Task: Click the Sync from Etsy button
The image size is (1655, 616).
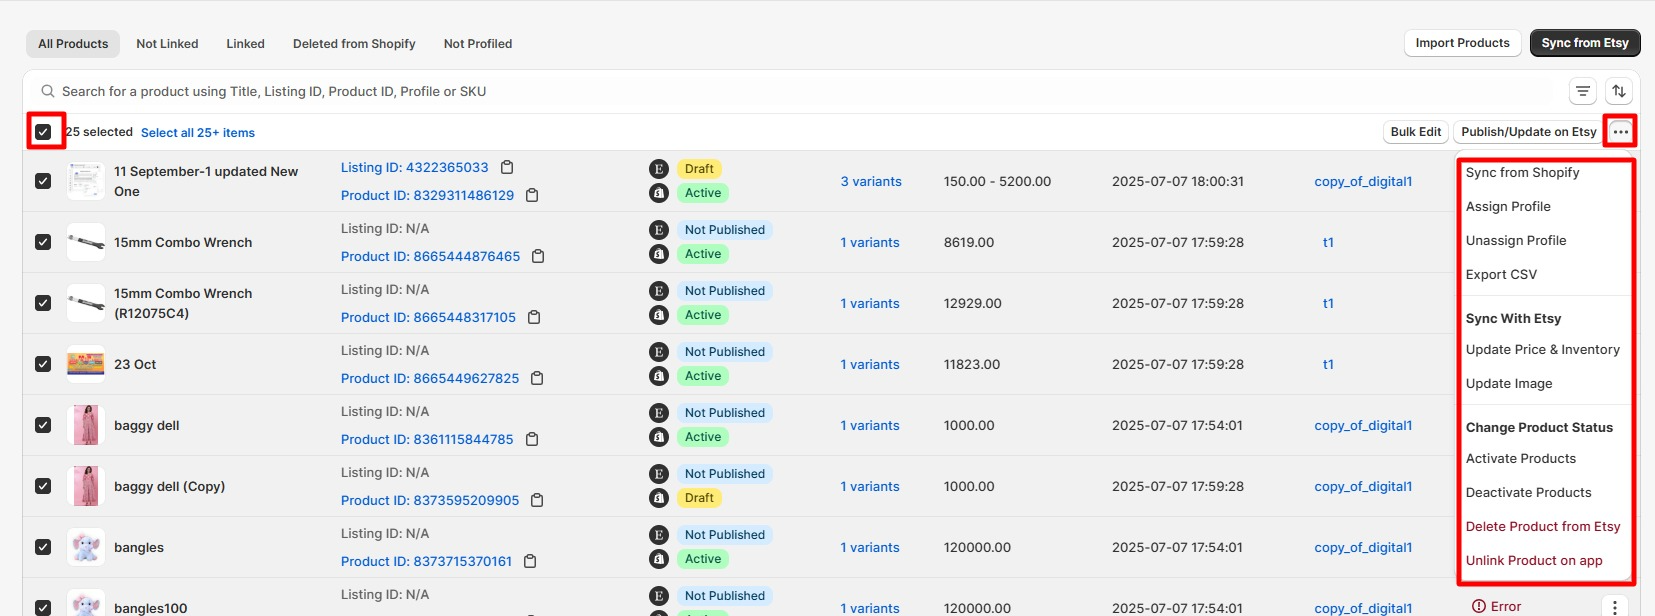Action: pyautogui.click(x=1585, y=43)
